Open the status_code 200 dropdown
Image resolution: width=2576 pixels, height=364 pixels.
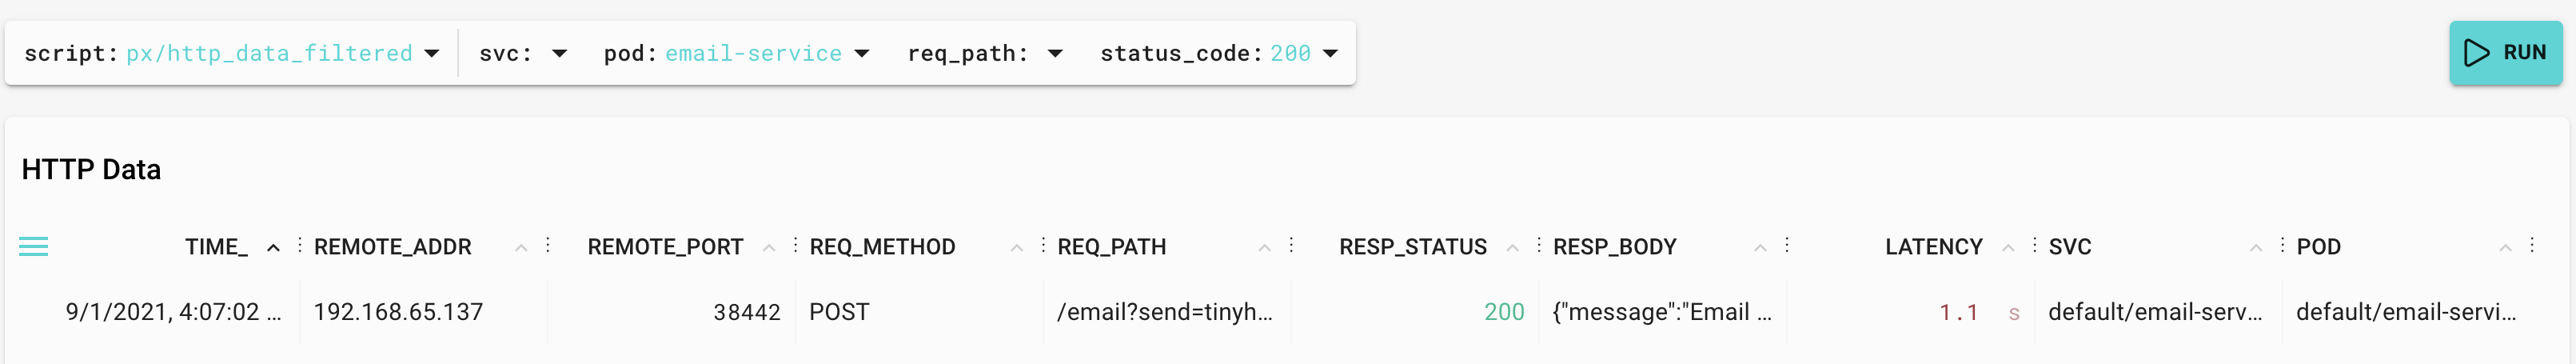pos(1218,54)
